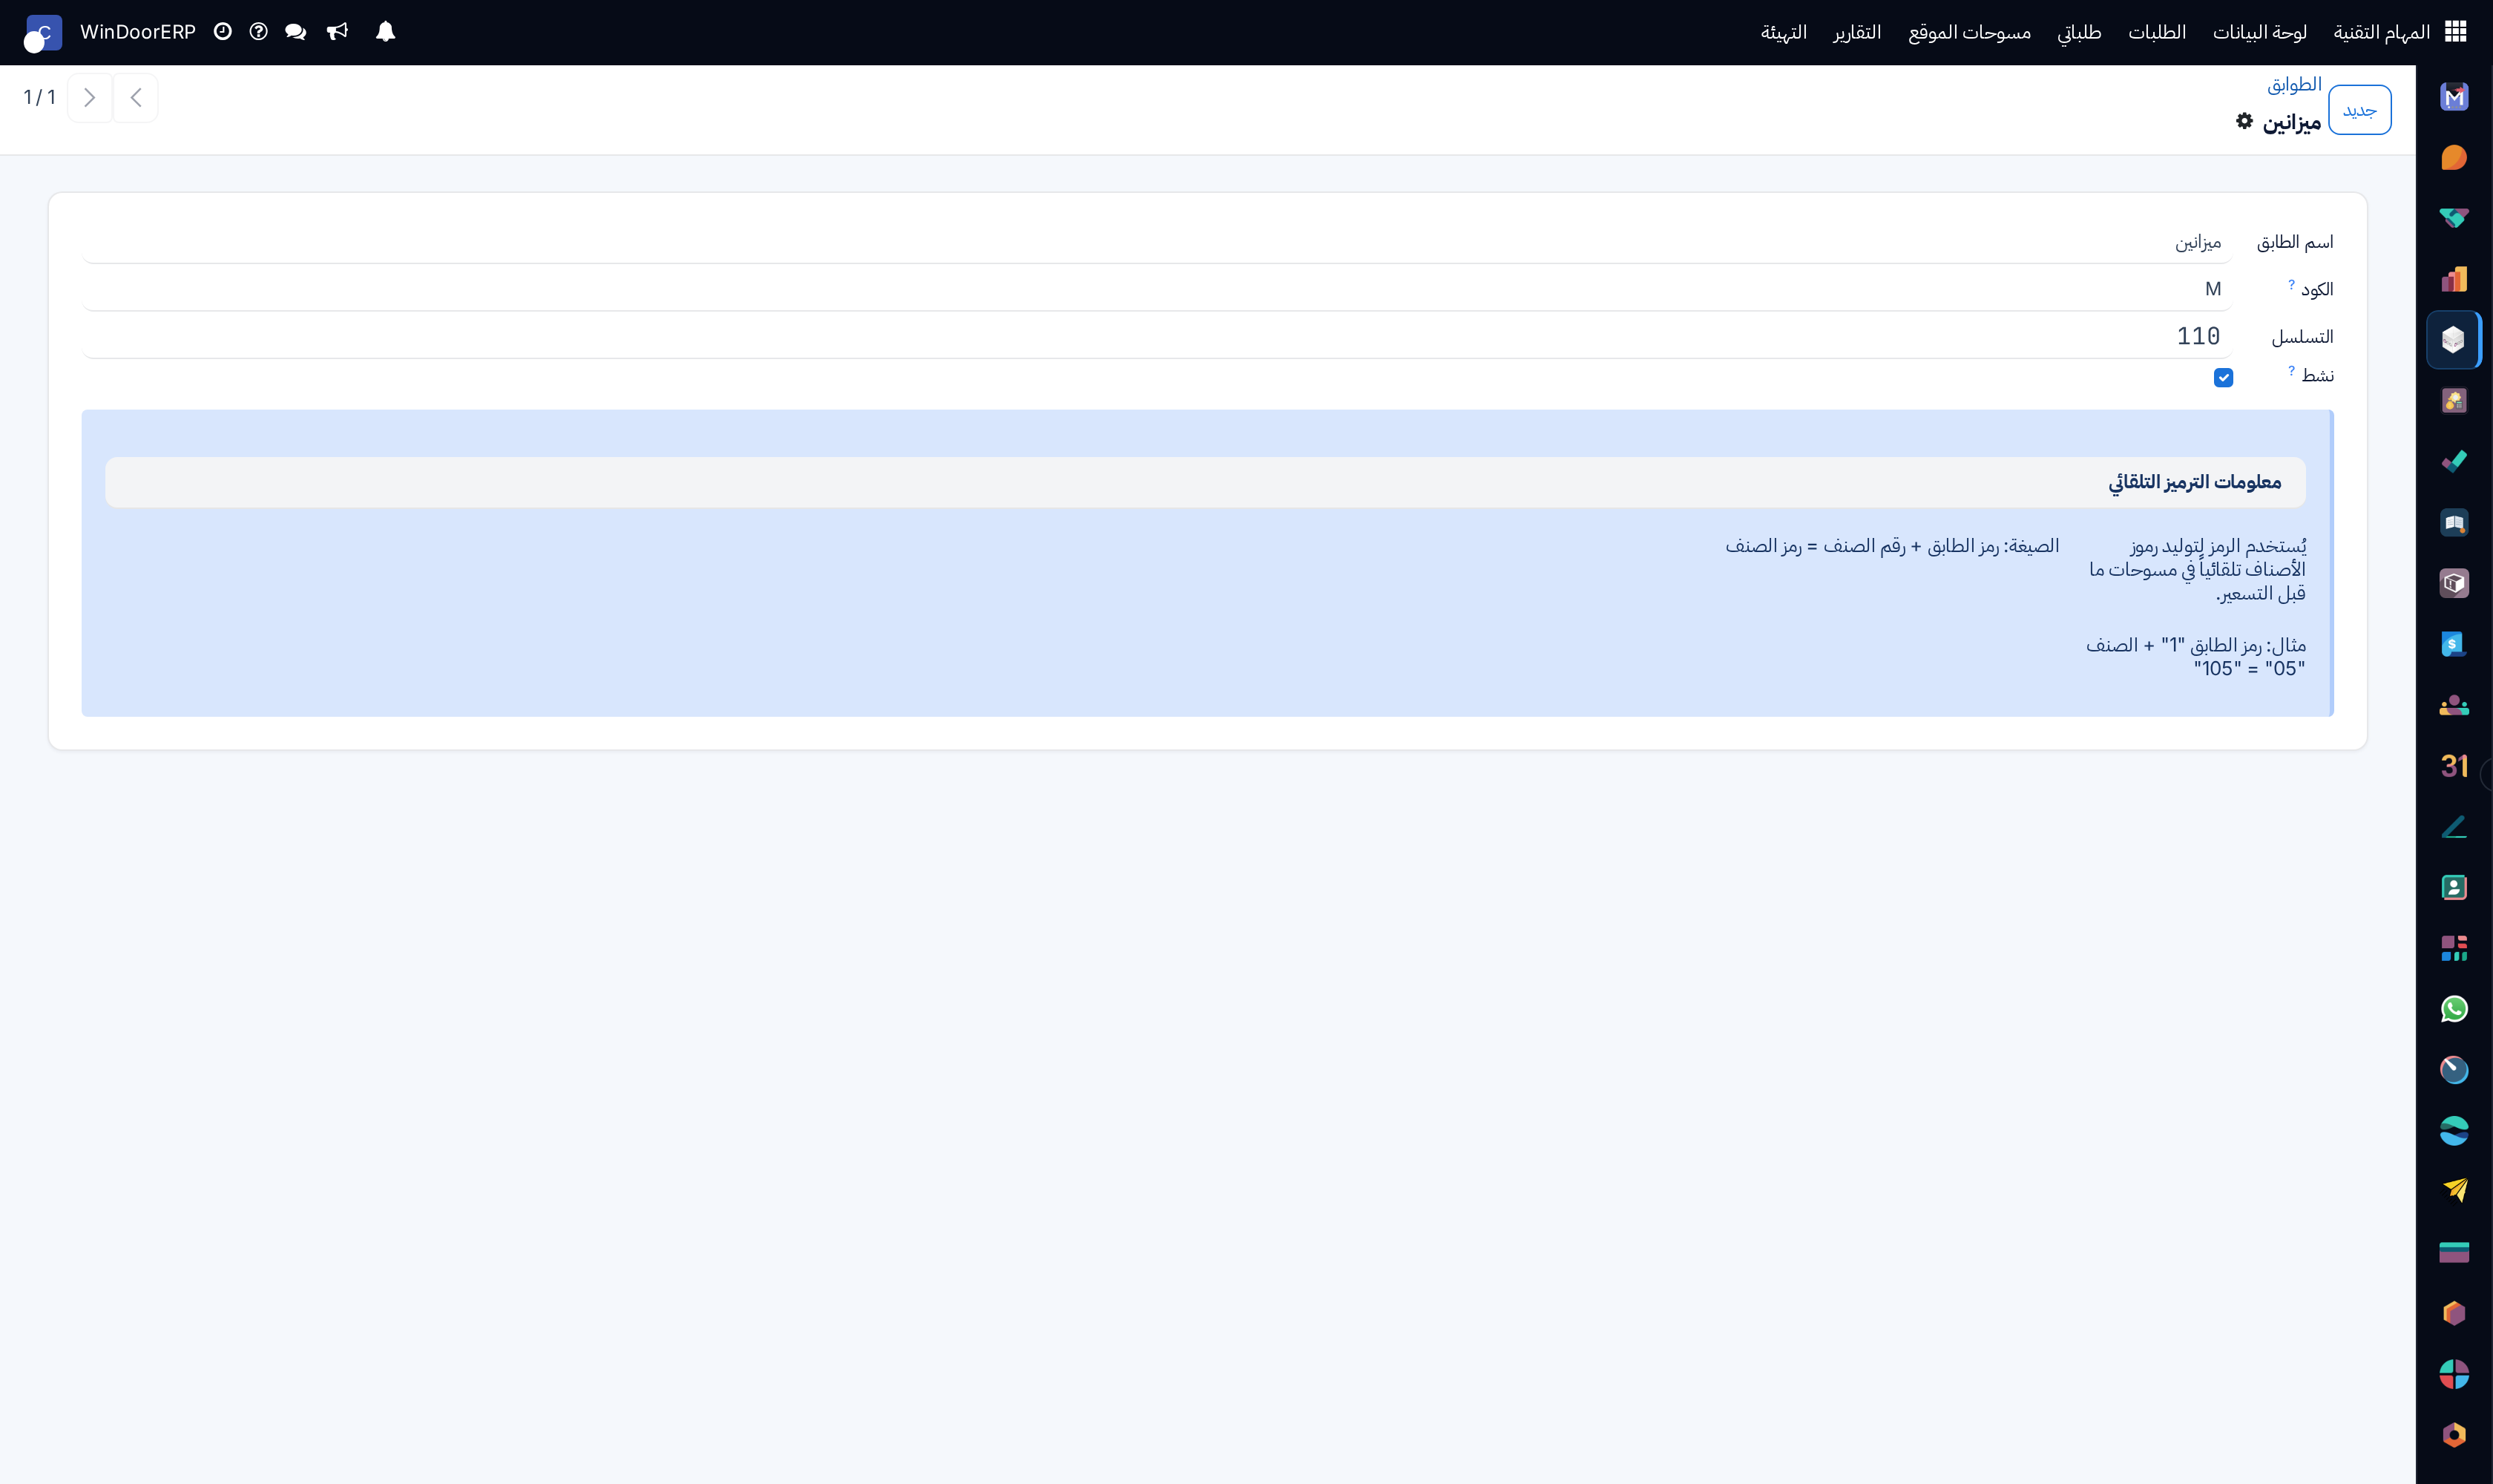Toggle the نشط active checkbox
Image resolution: width=2493 pixels, height=1484 pixels.
(2223, 377)
